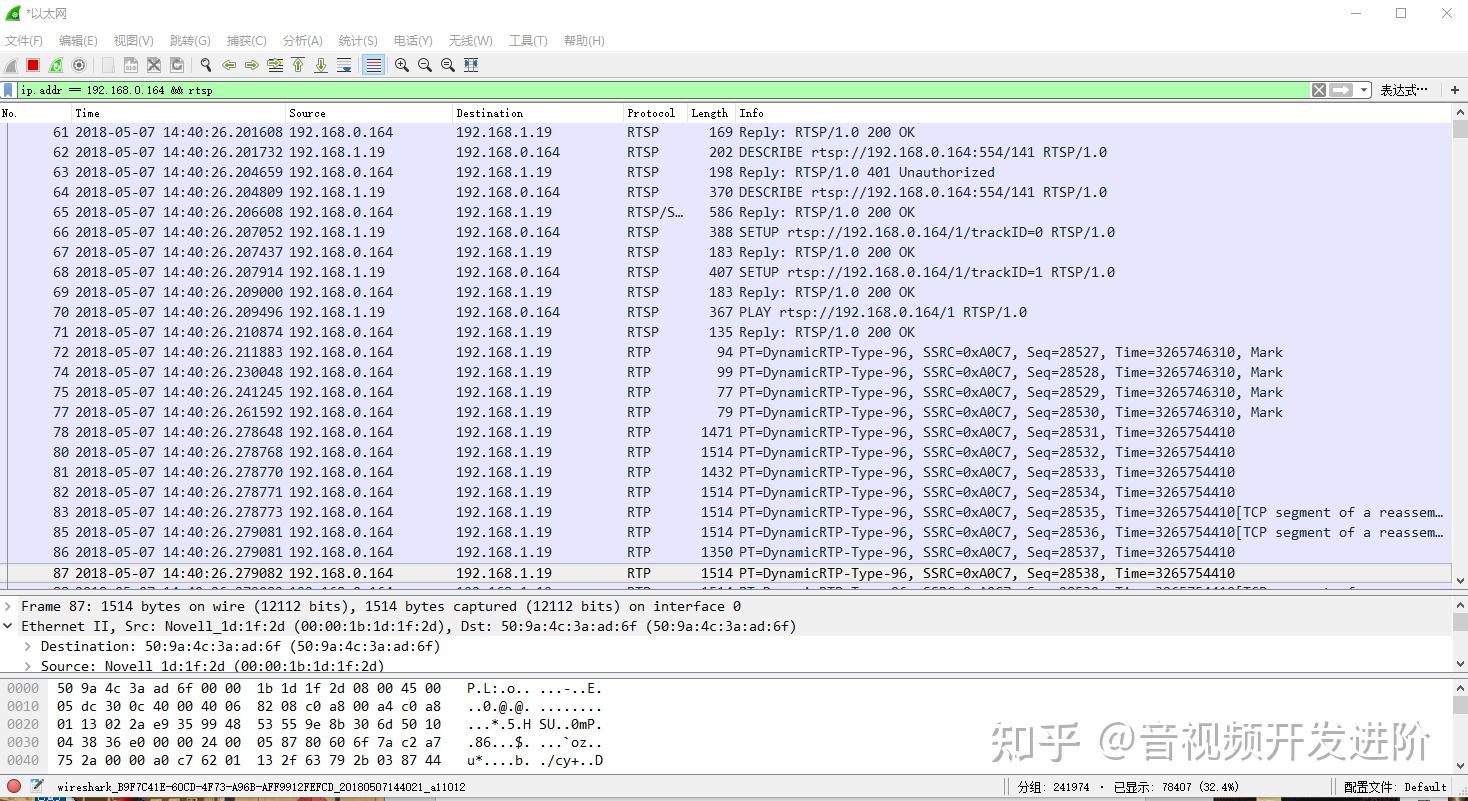Open the find packet tool
Screen dimensions: 1468x801
[205, 65]
